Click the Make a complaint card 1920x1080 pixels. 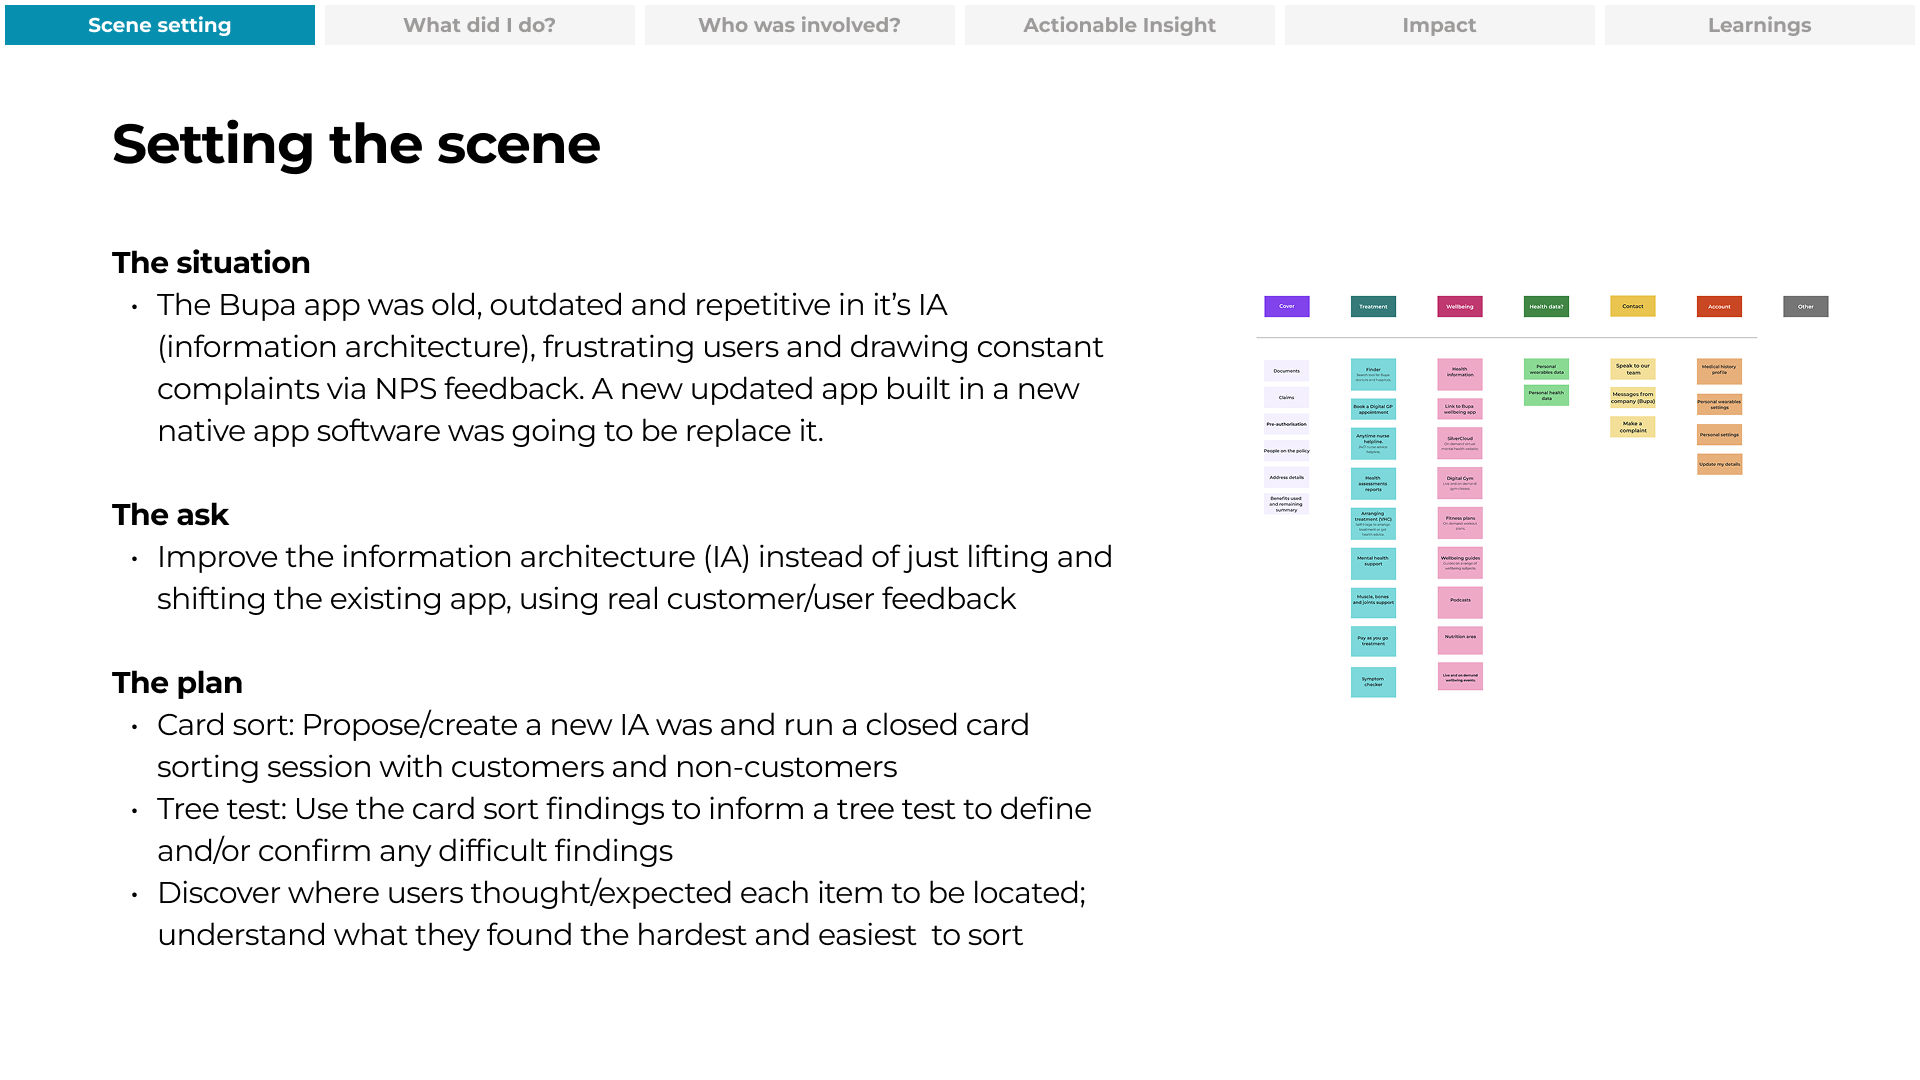click(1633, 427)
